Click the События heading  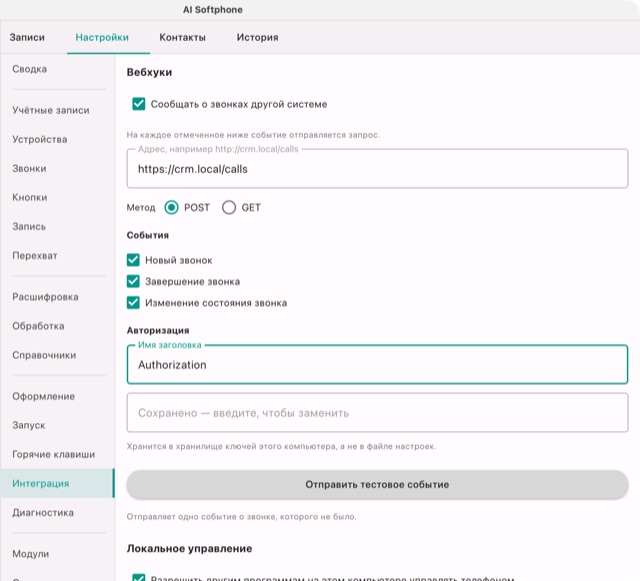(x=148, y=235)
